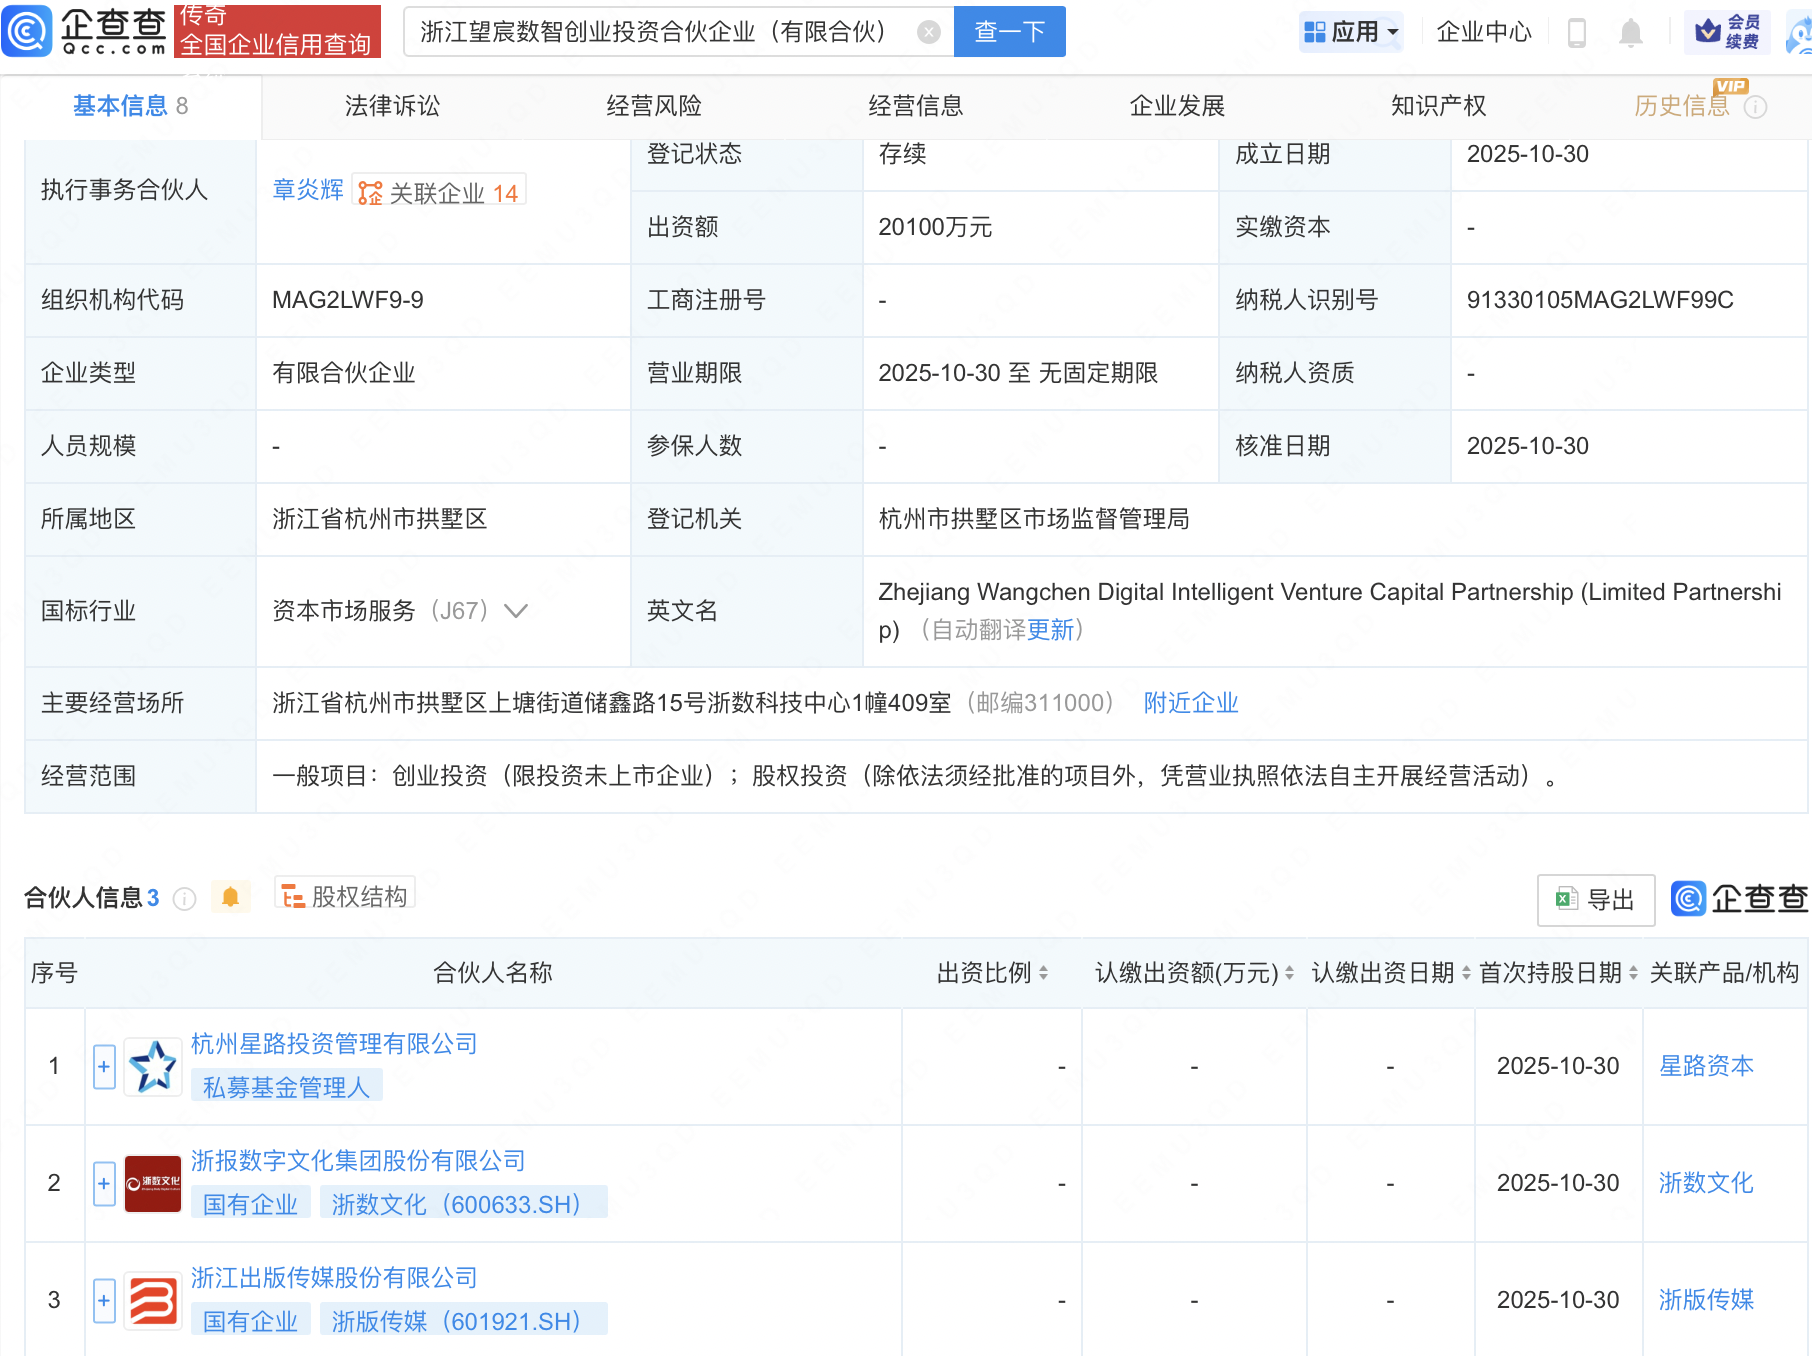Click the 关联企业 icon beside 章炎辉
Viewport: 1812px width, 1356px height.
(369, 191)
